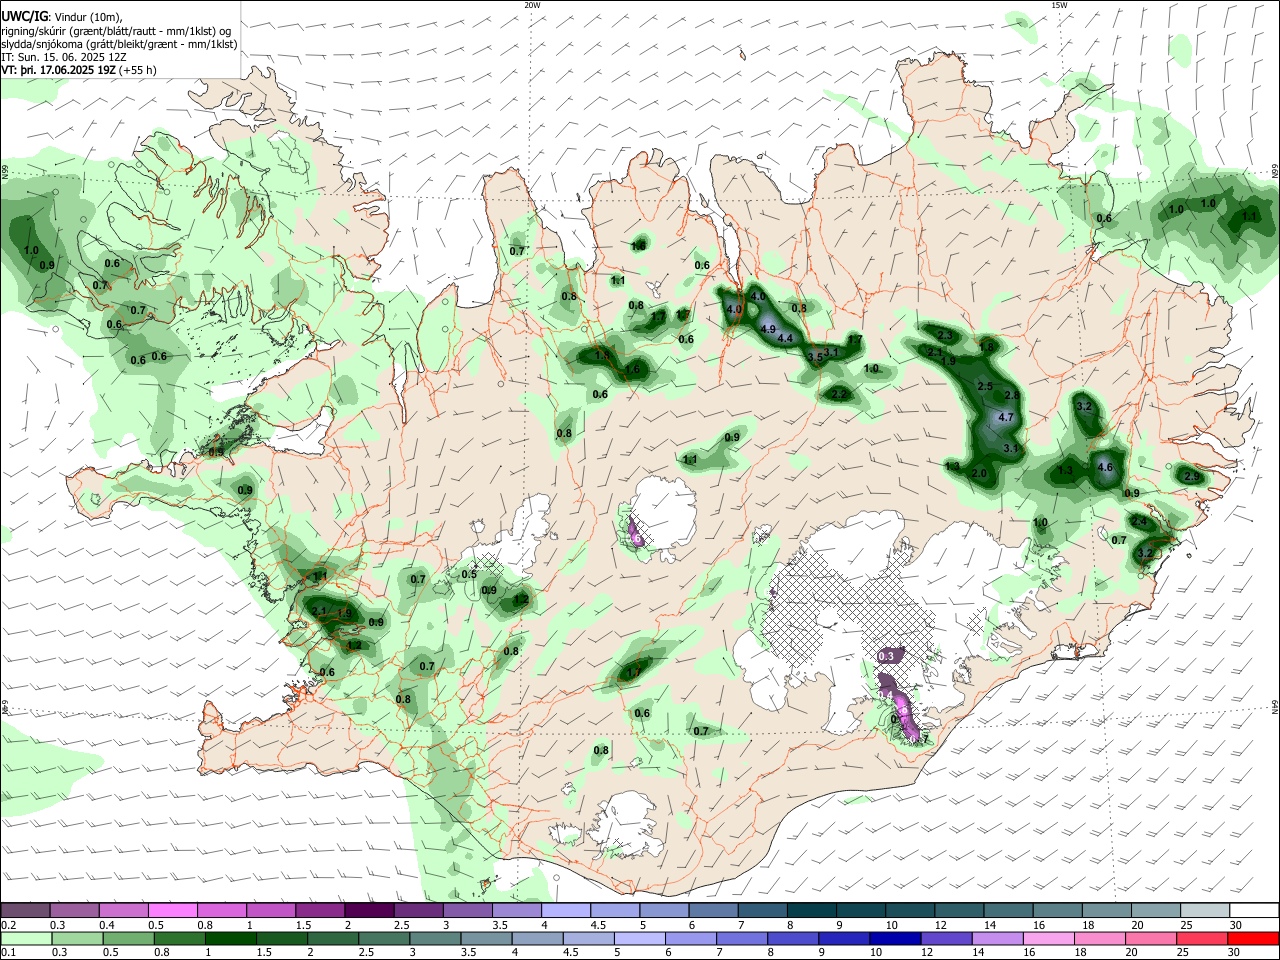This screenshot has width=1280, height=960.
Task: Select the first upper-row swatch between 0.2 and 0.3
Action: 26,911
